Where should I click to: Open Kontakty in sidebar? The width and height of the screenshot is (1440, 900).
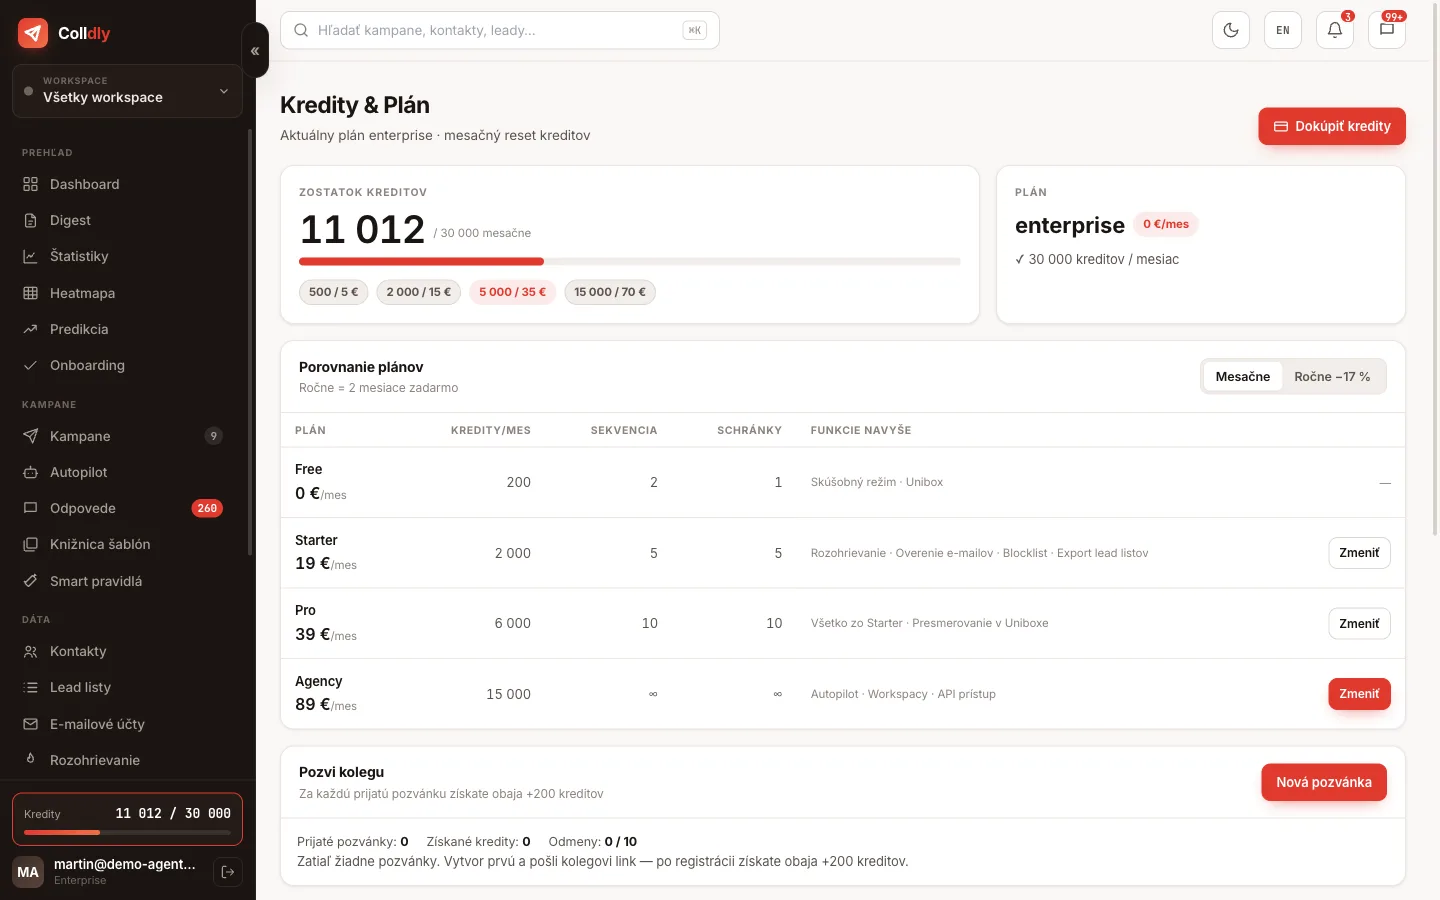tap(127, 651)
